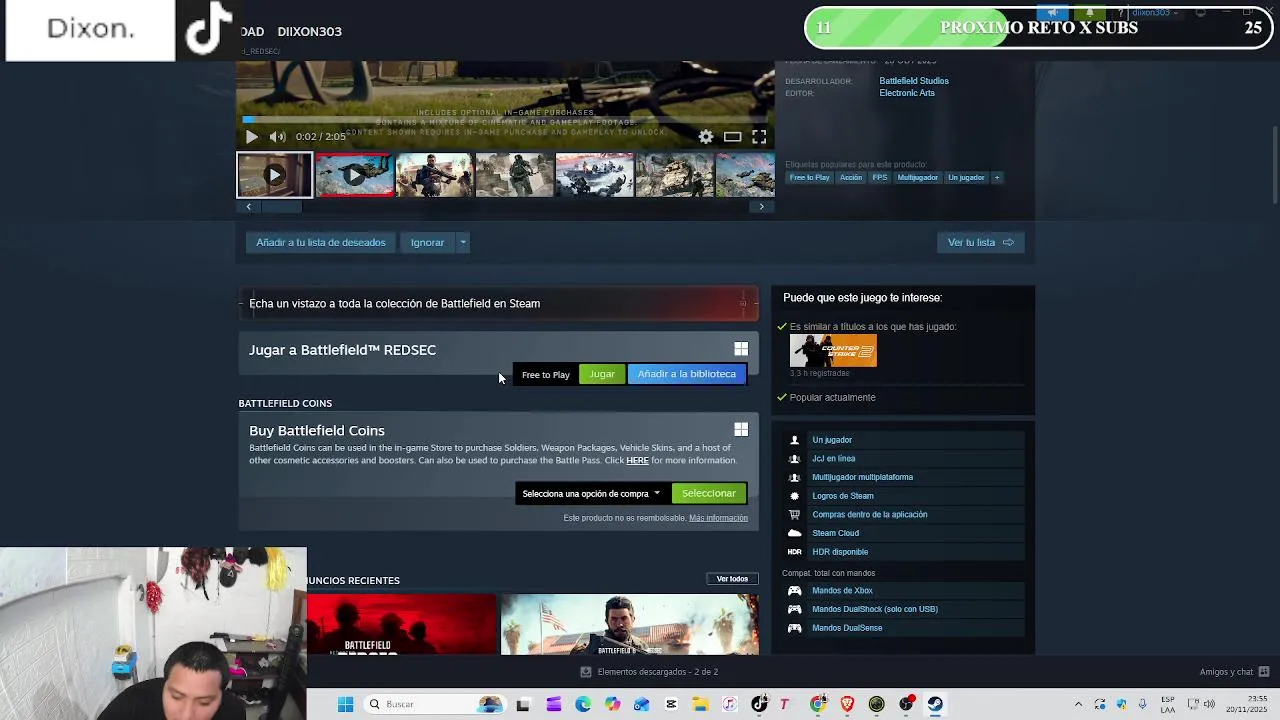This screenshot has width=1280, height=720.
Task: Open the HERE link in coins description
Action: point(637,460)
